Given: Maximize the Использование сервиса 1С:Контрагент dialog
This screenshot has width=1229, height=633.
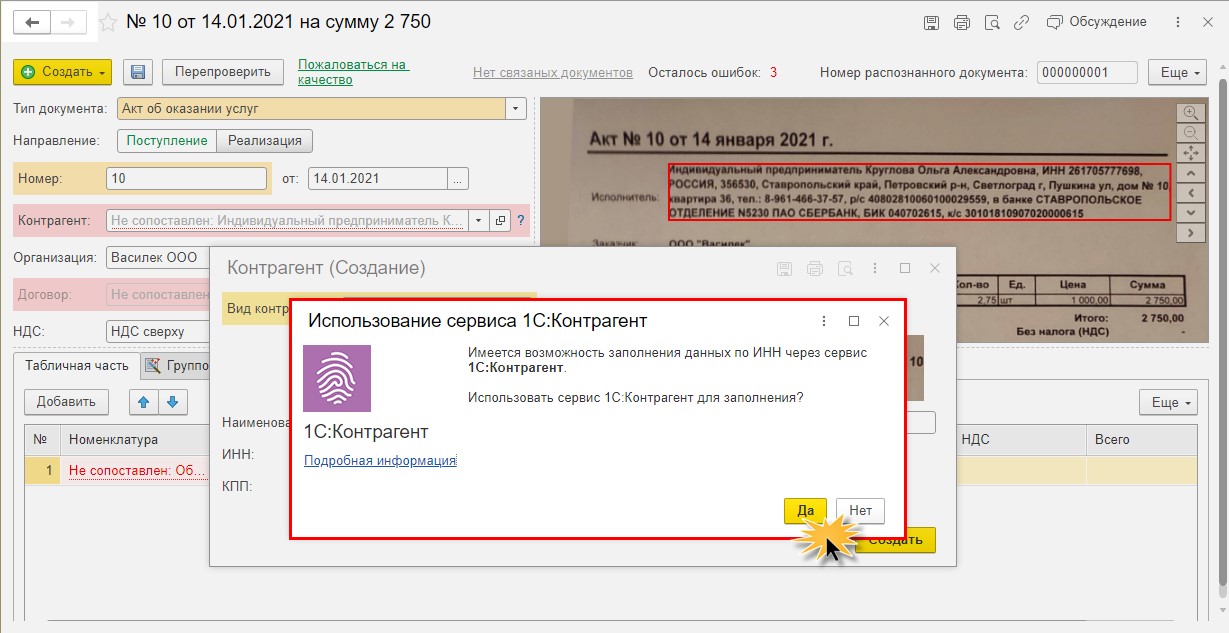Looking at the screenshot, I should (x=854, y=321).
